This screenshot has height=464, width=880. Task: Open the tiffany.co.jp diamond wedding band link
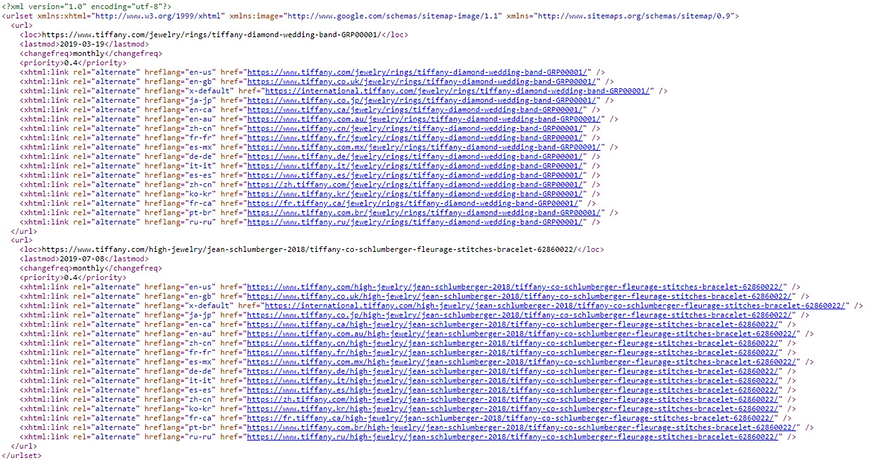point(421,100)
